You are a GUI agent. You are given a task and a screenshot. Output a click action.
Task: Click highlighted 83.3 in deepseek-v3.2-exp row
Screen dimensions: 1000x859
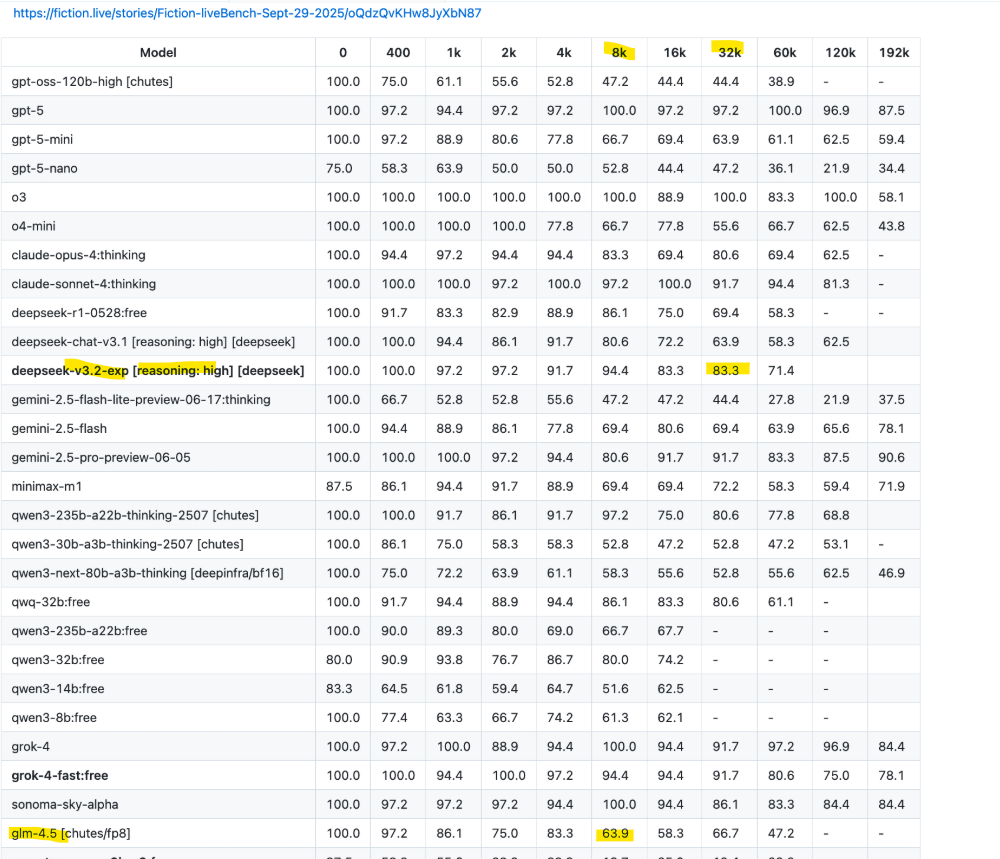726,371
